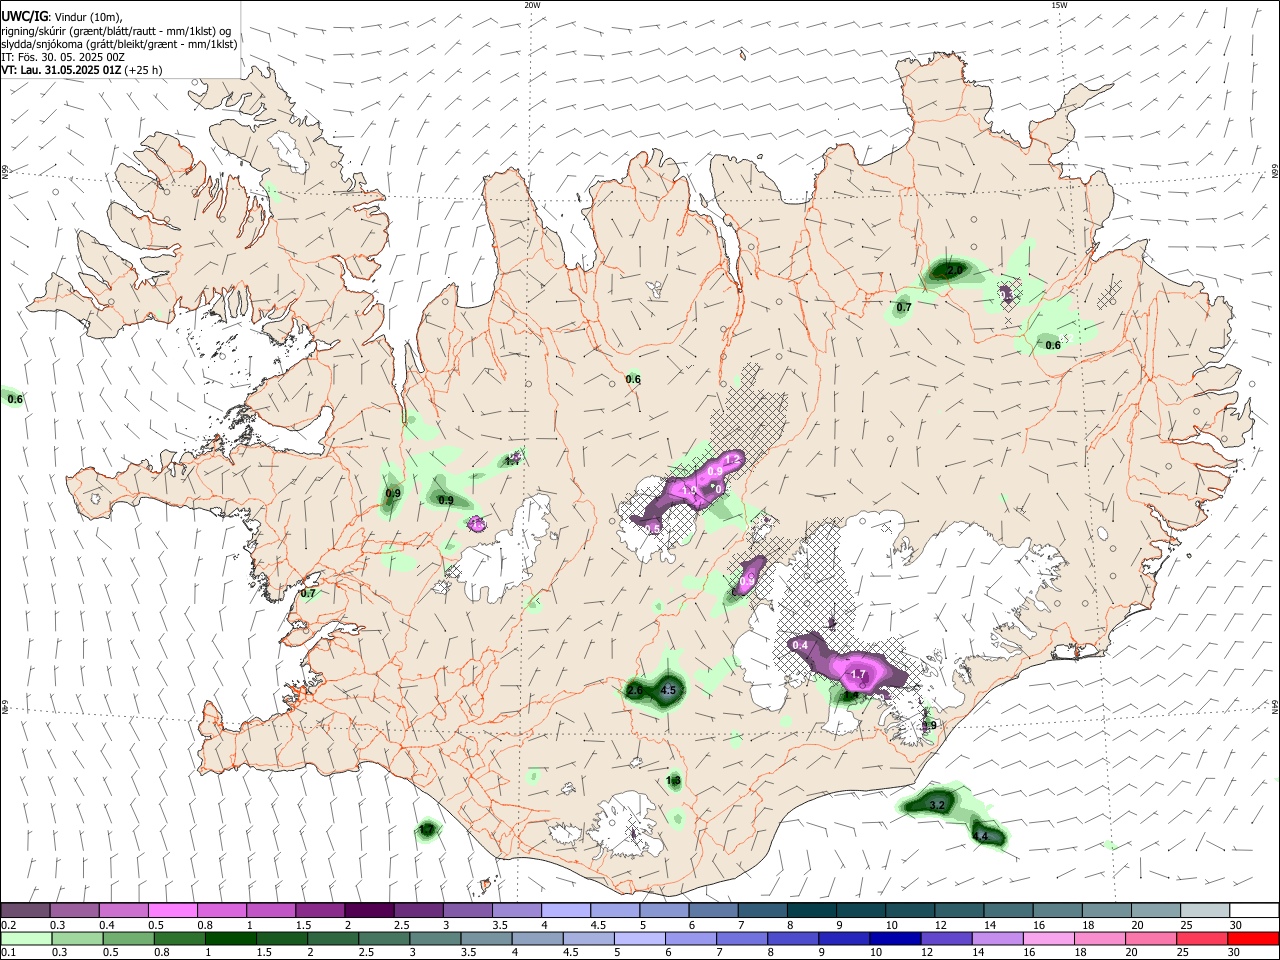Image resolution: width=1280 pixels, height=960 pixels.
Task: Click the dark blue swatch between 10 and 12, lower legend
Action: 893,938
